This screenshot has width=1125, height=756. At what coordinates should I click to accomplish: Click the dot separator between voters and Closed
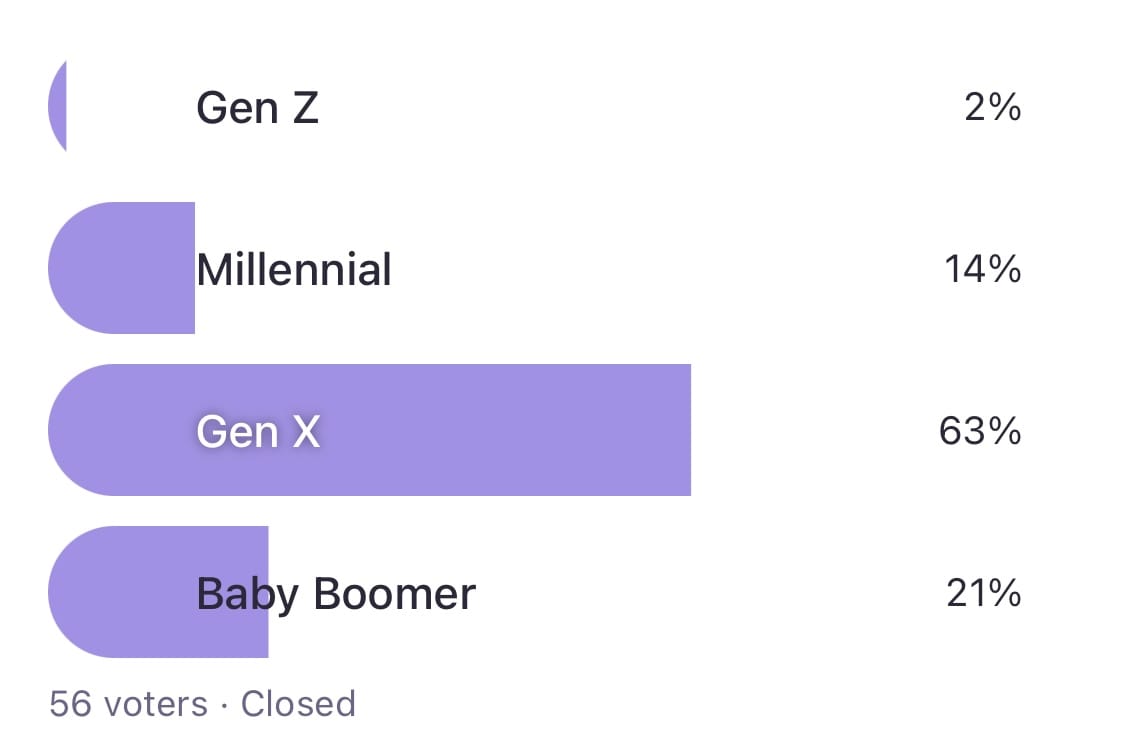225,705
